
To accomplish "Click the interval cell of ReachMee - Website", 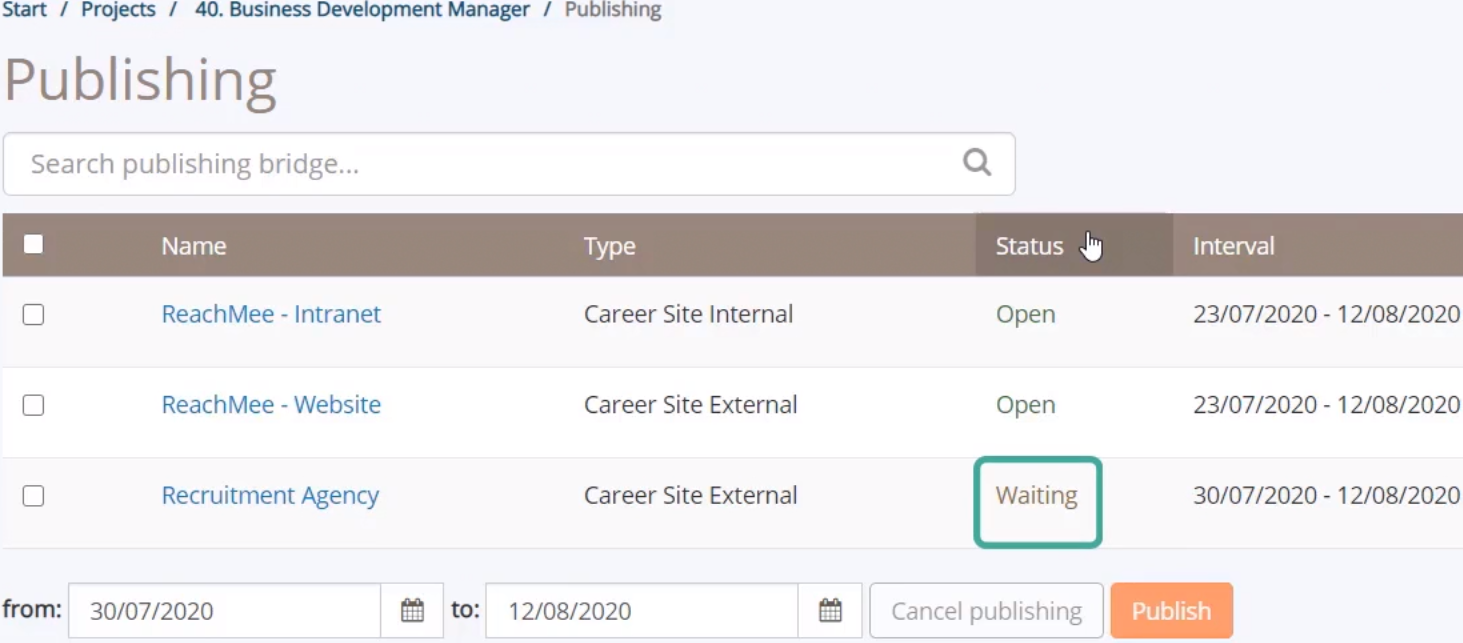I will [1326, 405].
